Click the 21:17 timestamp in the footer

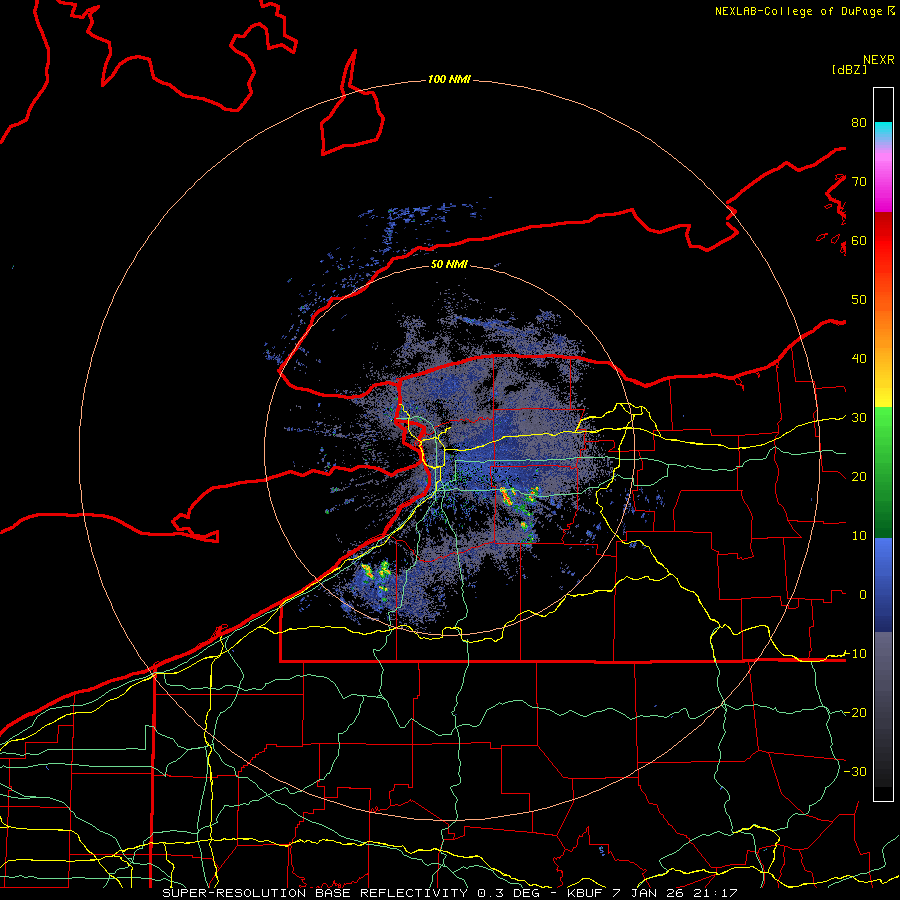(718, 893)
